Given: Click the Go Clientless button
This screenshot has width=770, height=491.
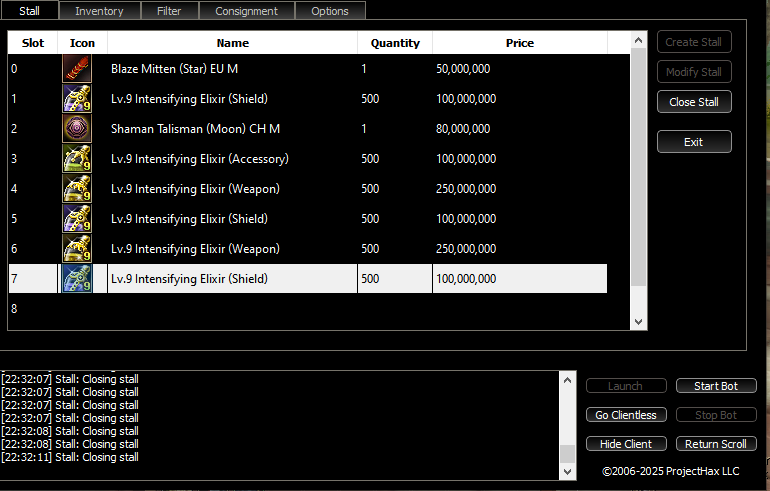Looking at the screenshot, I should 626,415.
